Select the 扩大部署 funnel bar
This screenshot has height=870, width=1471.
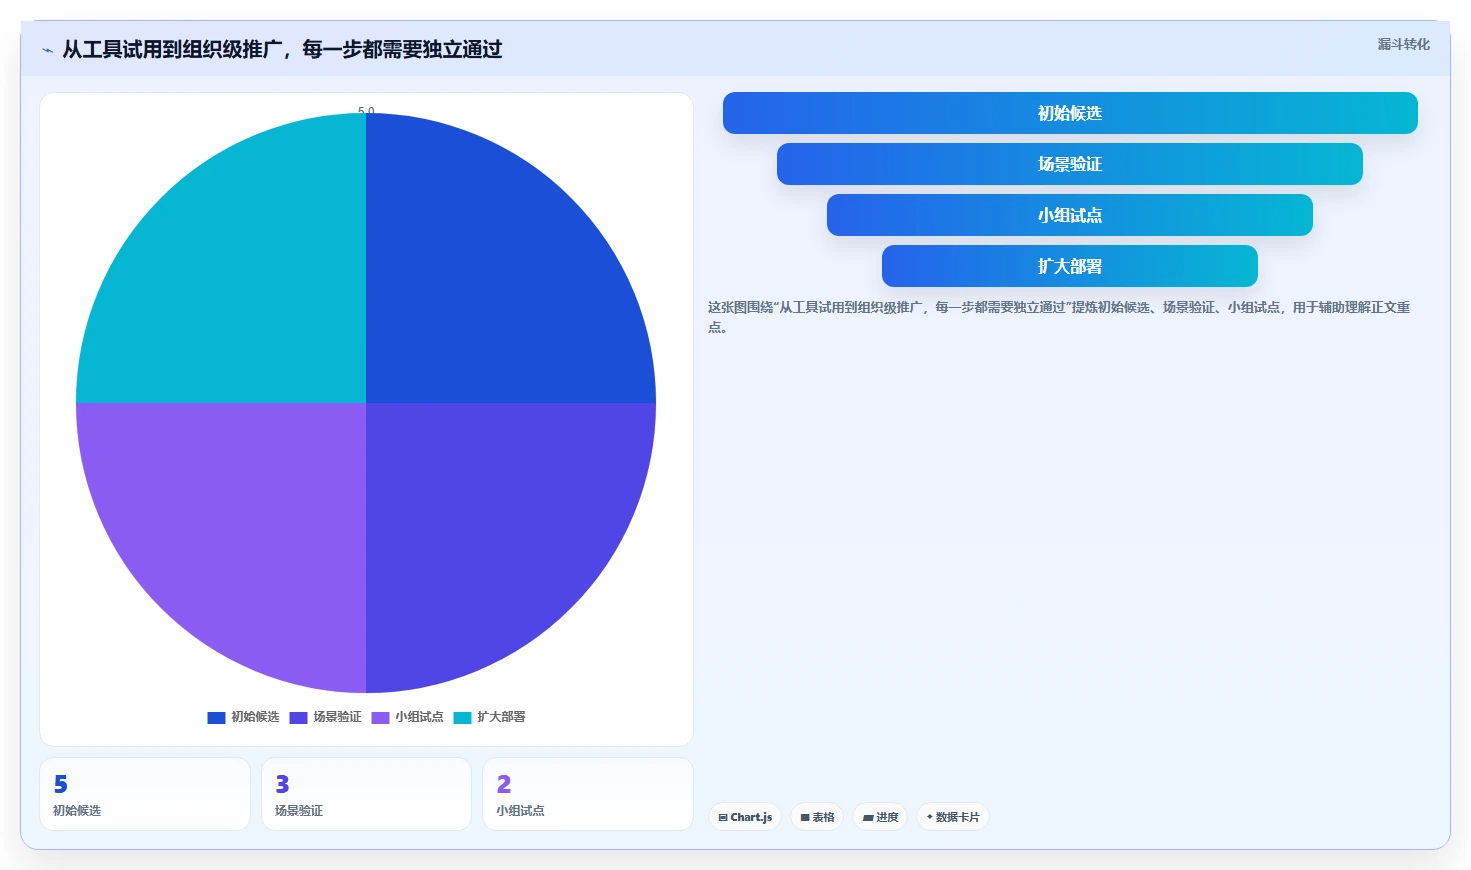(1070, 266)
